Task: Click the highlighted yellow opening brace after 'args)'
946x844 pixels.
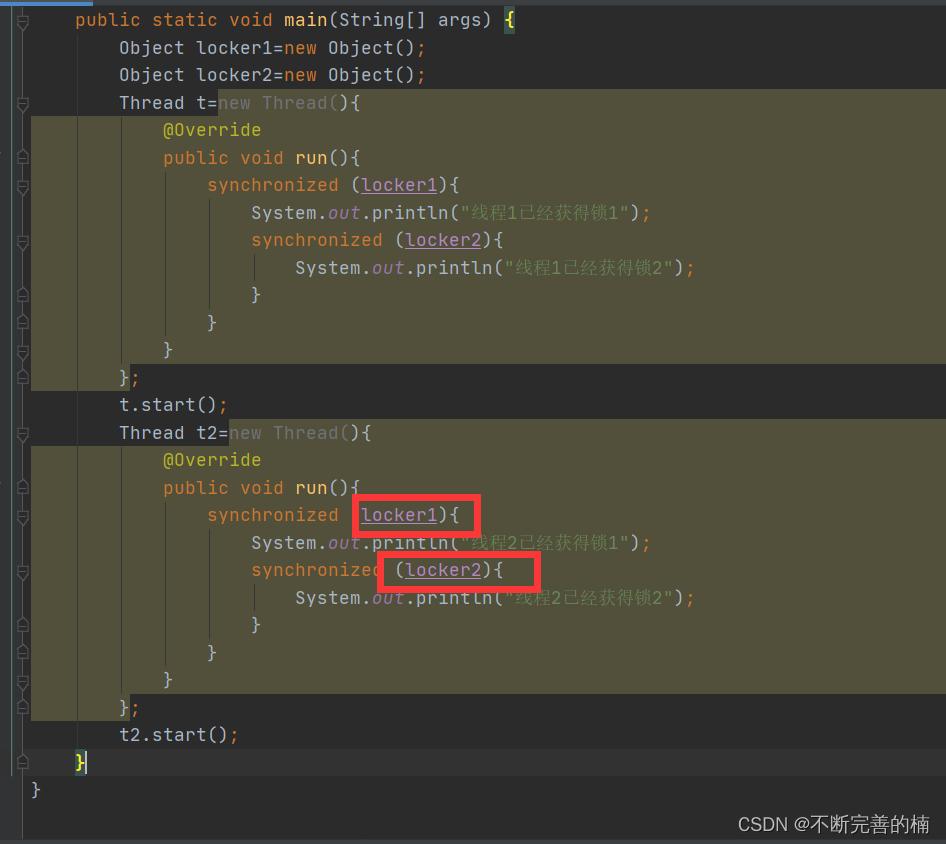Action: coord(510,21)
